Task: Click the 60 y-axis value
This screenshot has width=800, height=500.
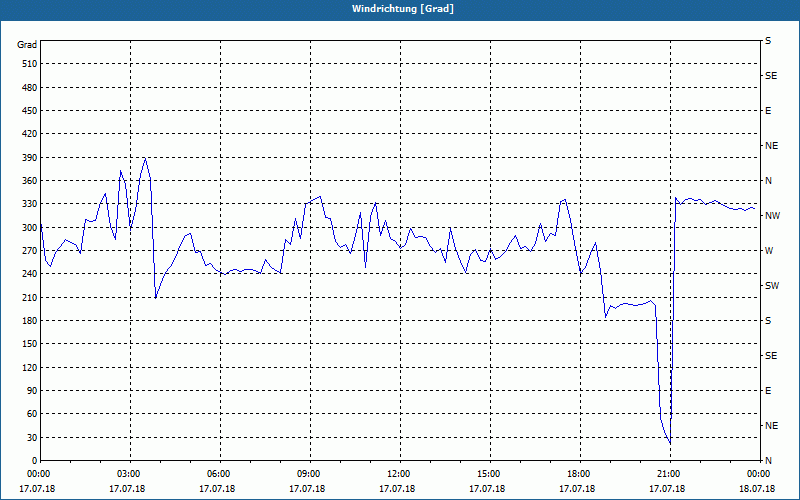Action: tap(32, 414)
